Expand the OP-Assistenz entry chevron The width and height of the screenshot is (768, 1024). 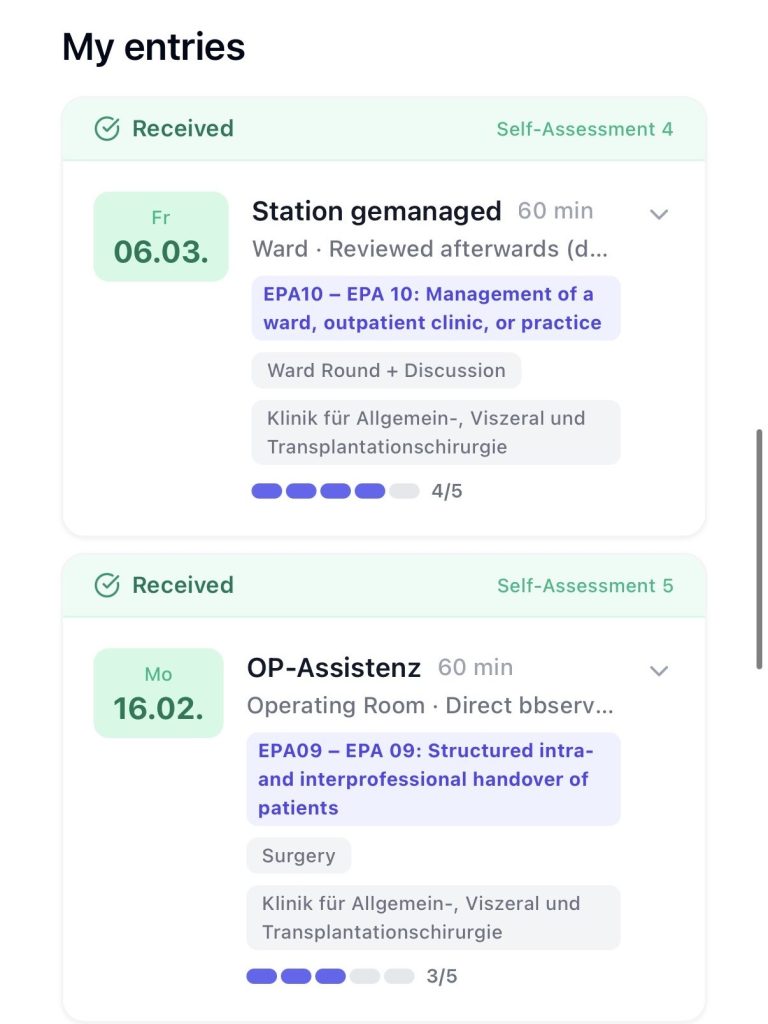point(658,670)
